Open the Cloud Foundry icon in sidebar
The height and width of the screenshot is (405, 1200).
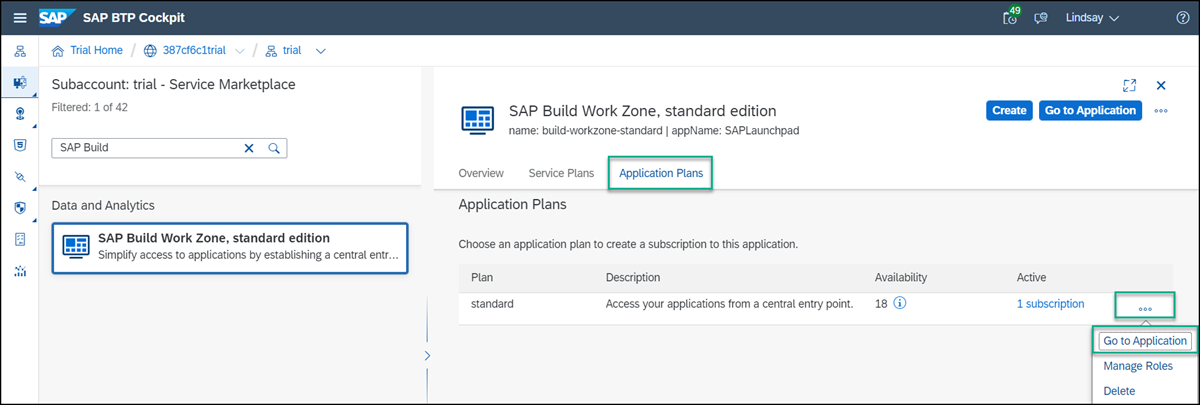(x=20, y=113)
